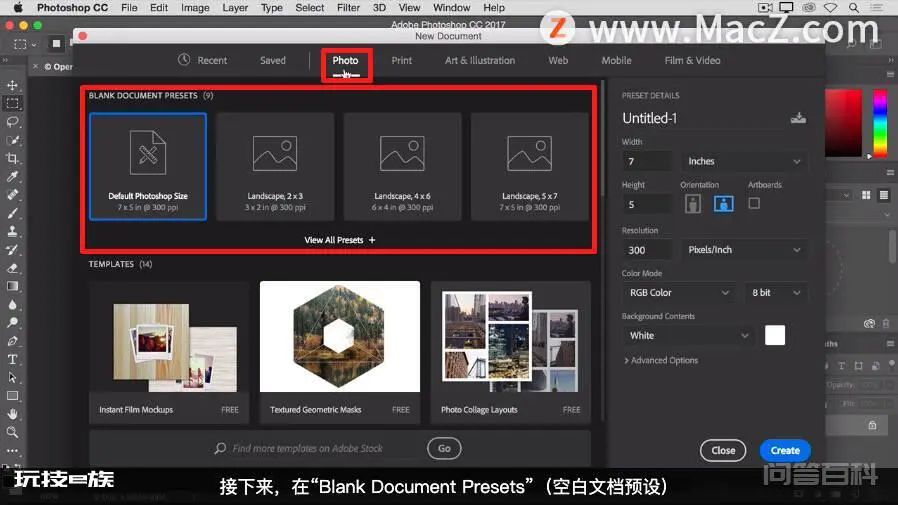Select the Crop tool
The height and width of the screenshot is (505, 898).
12,159
